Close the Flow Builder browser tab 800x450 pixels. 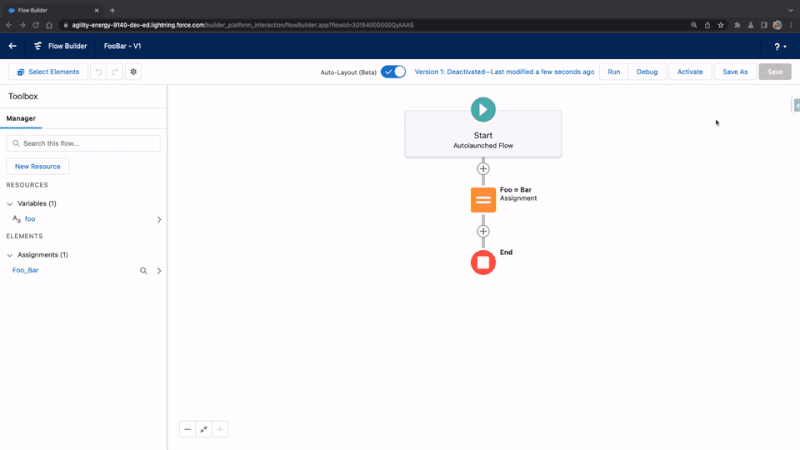[x=96, y=10]
